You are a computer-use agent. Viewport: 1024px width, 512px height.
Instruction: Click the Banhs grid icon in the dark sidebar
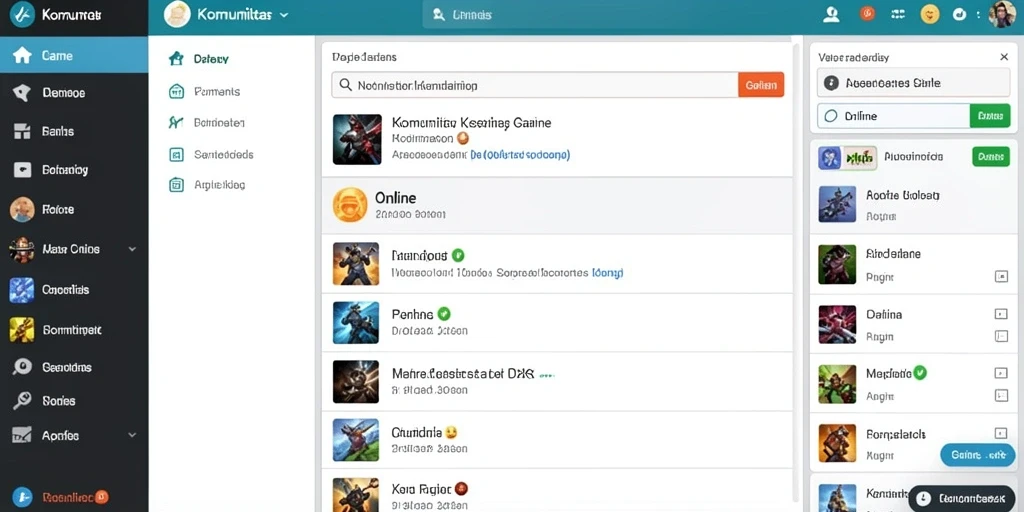(22, 131)
